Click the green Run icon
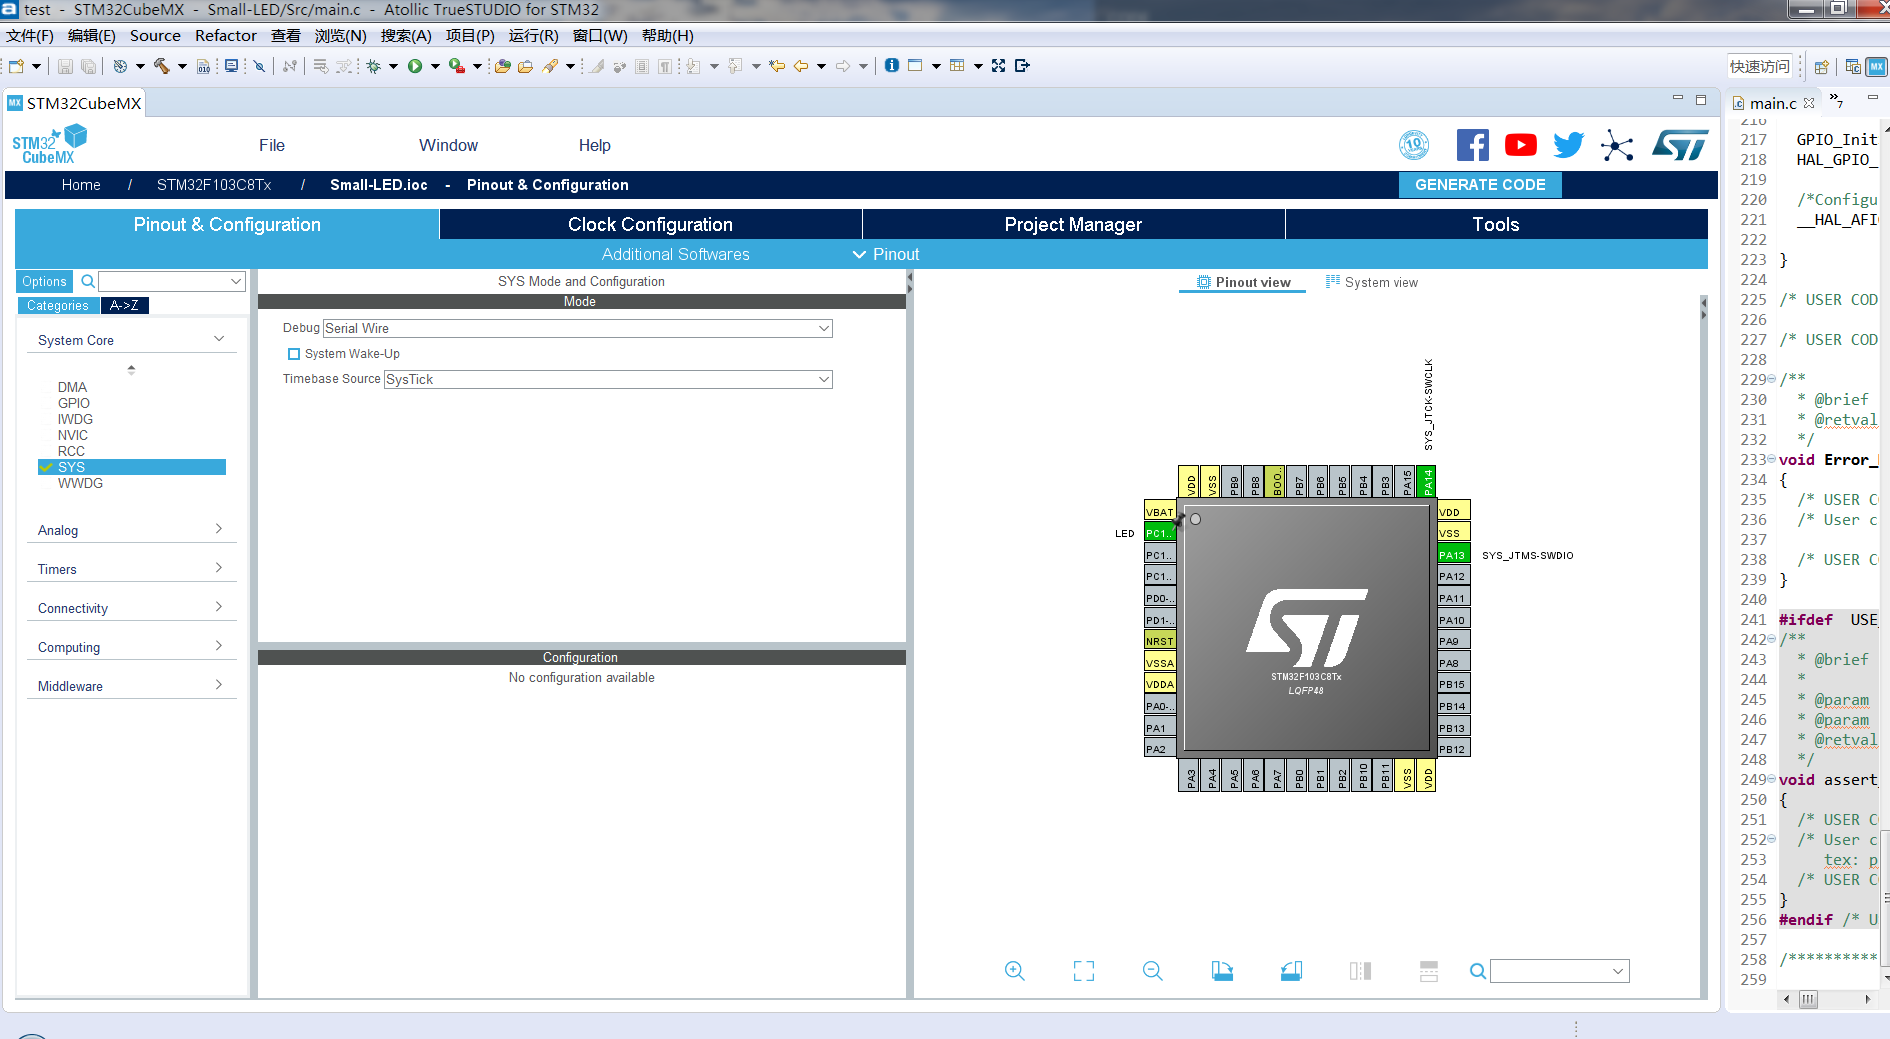Screen dimensions: 1890x1039 tap(415, 66)
